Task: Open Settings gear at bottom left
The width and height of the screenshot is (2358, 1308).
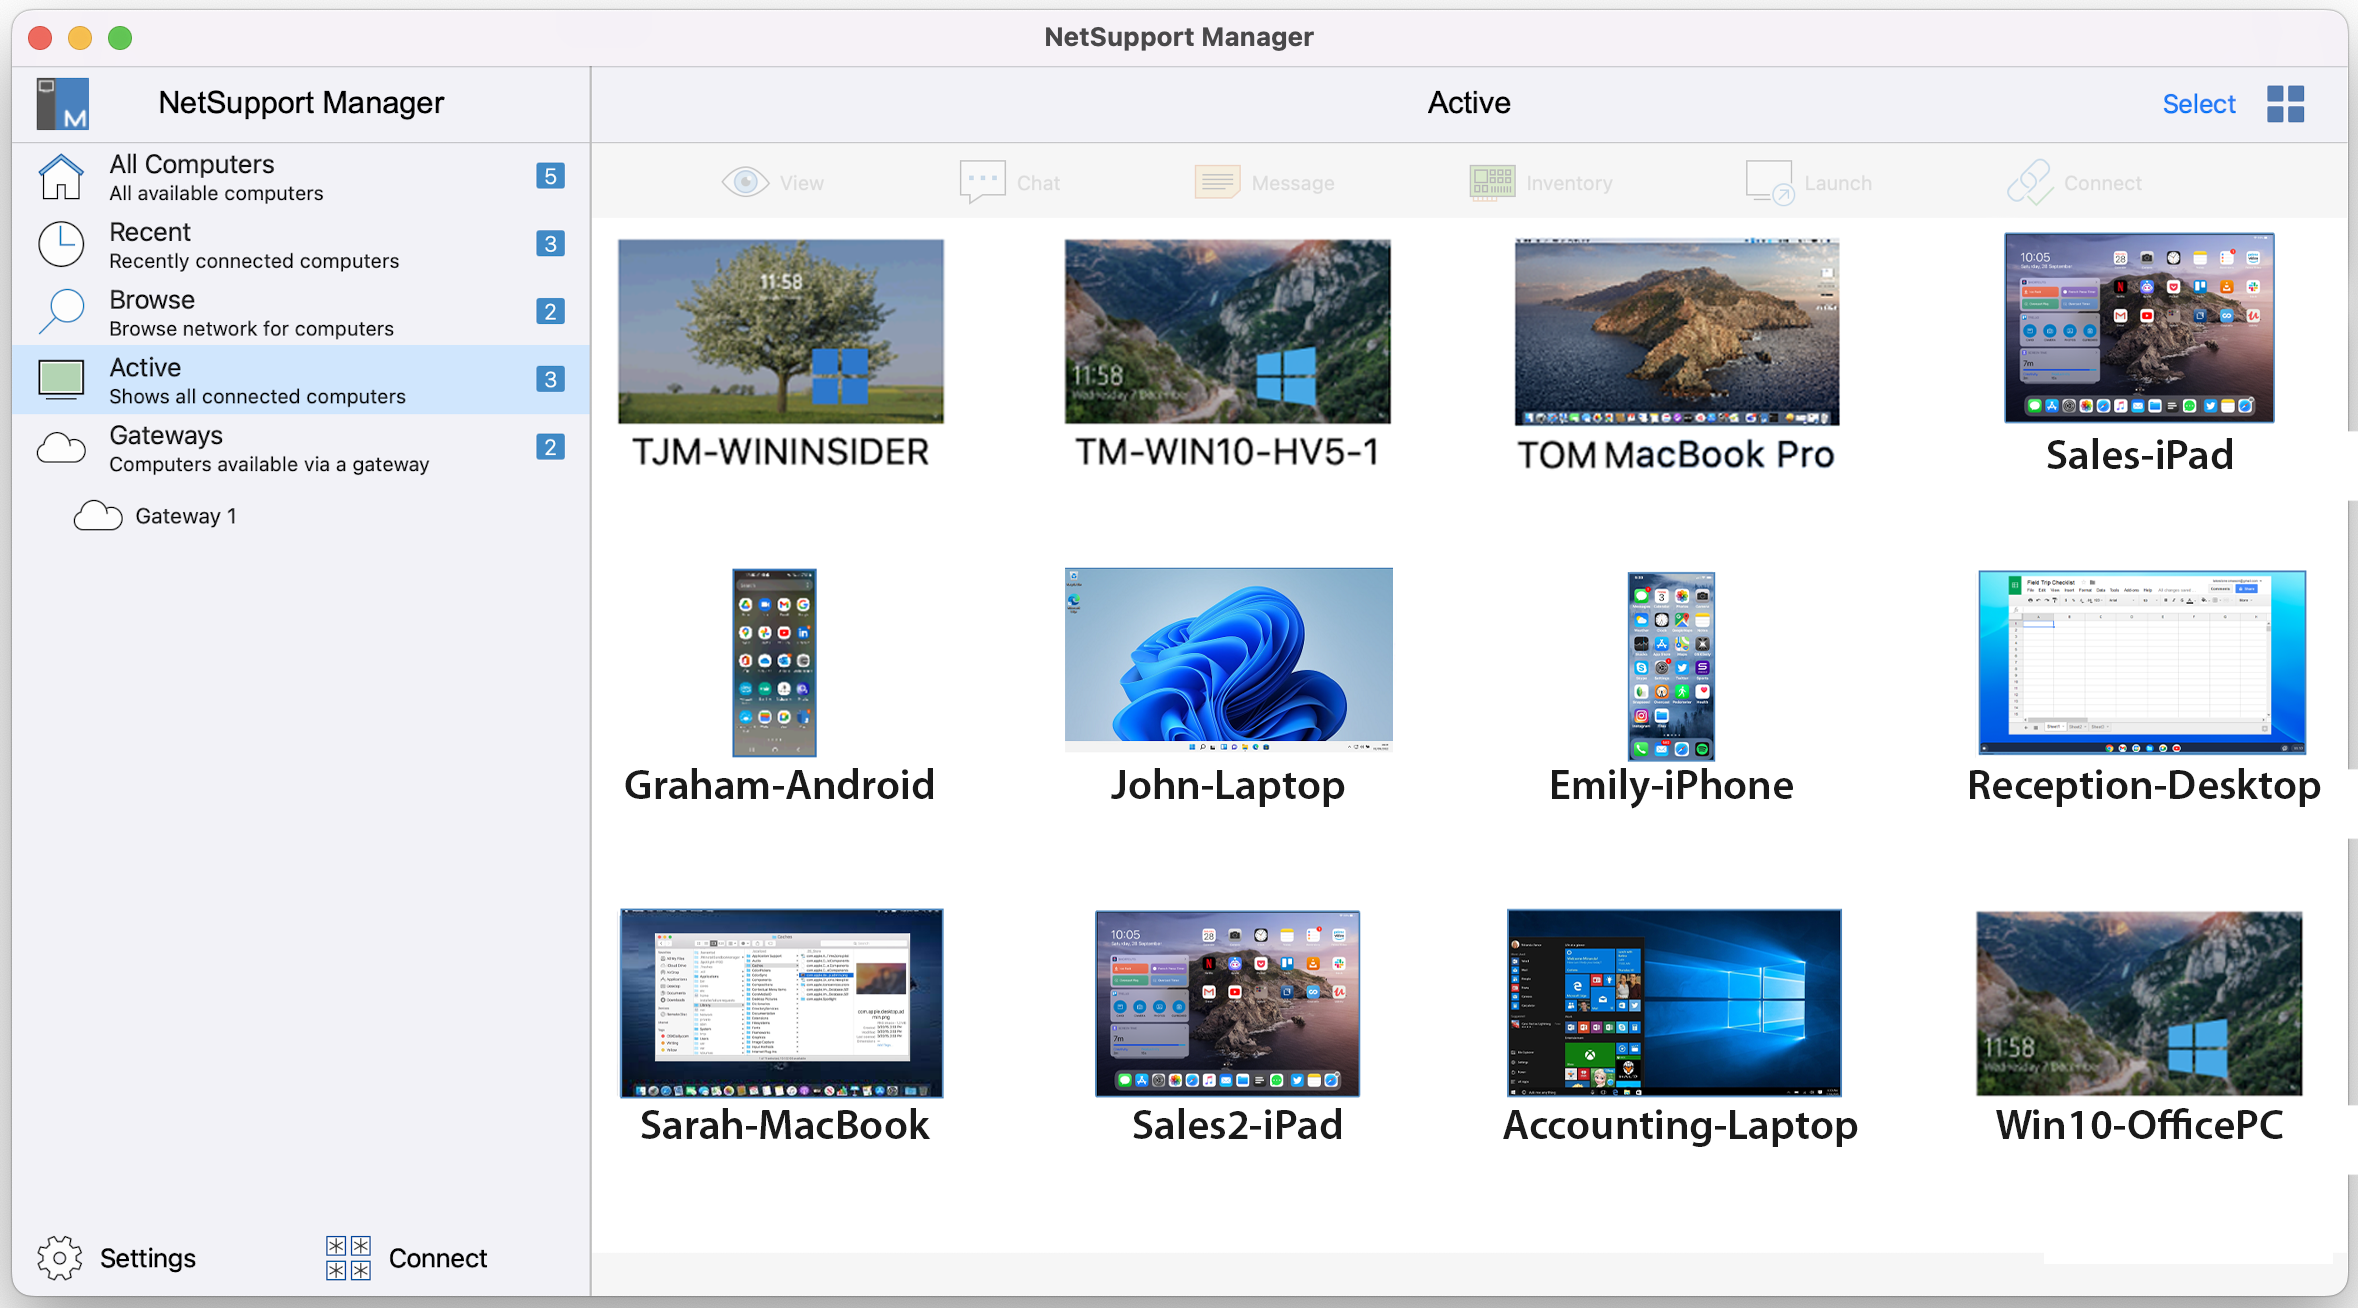Action: 60,1257
